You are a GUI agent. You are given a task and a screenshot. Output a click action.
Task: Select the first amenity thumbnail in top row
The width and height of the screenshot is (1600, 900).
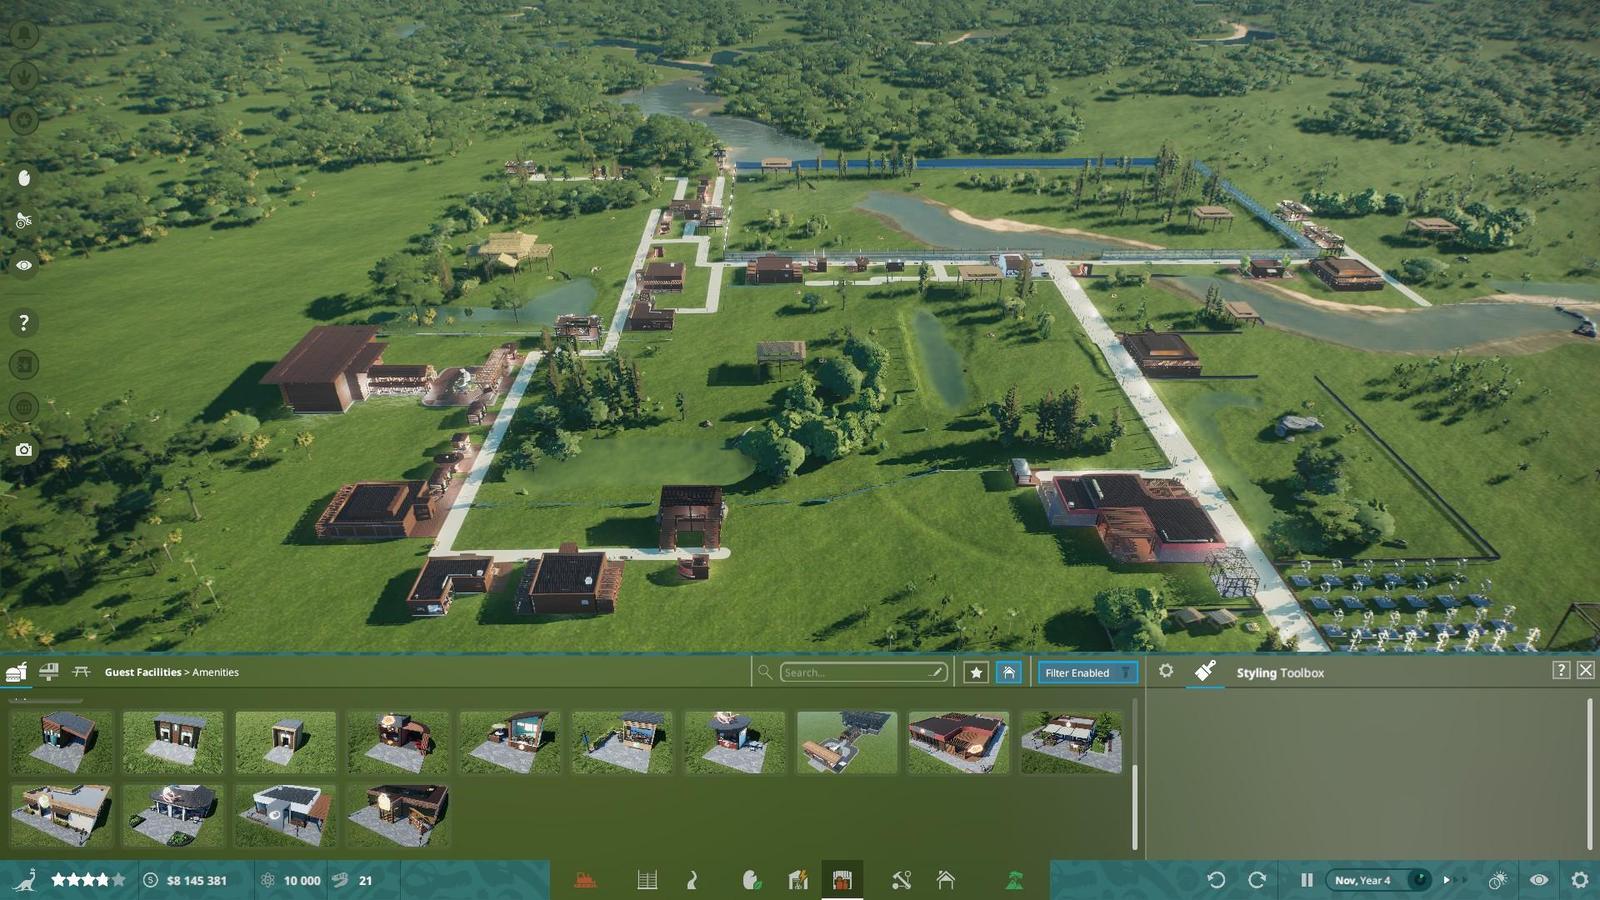(62, 742)
